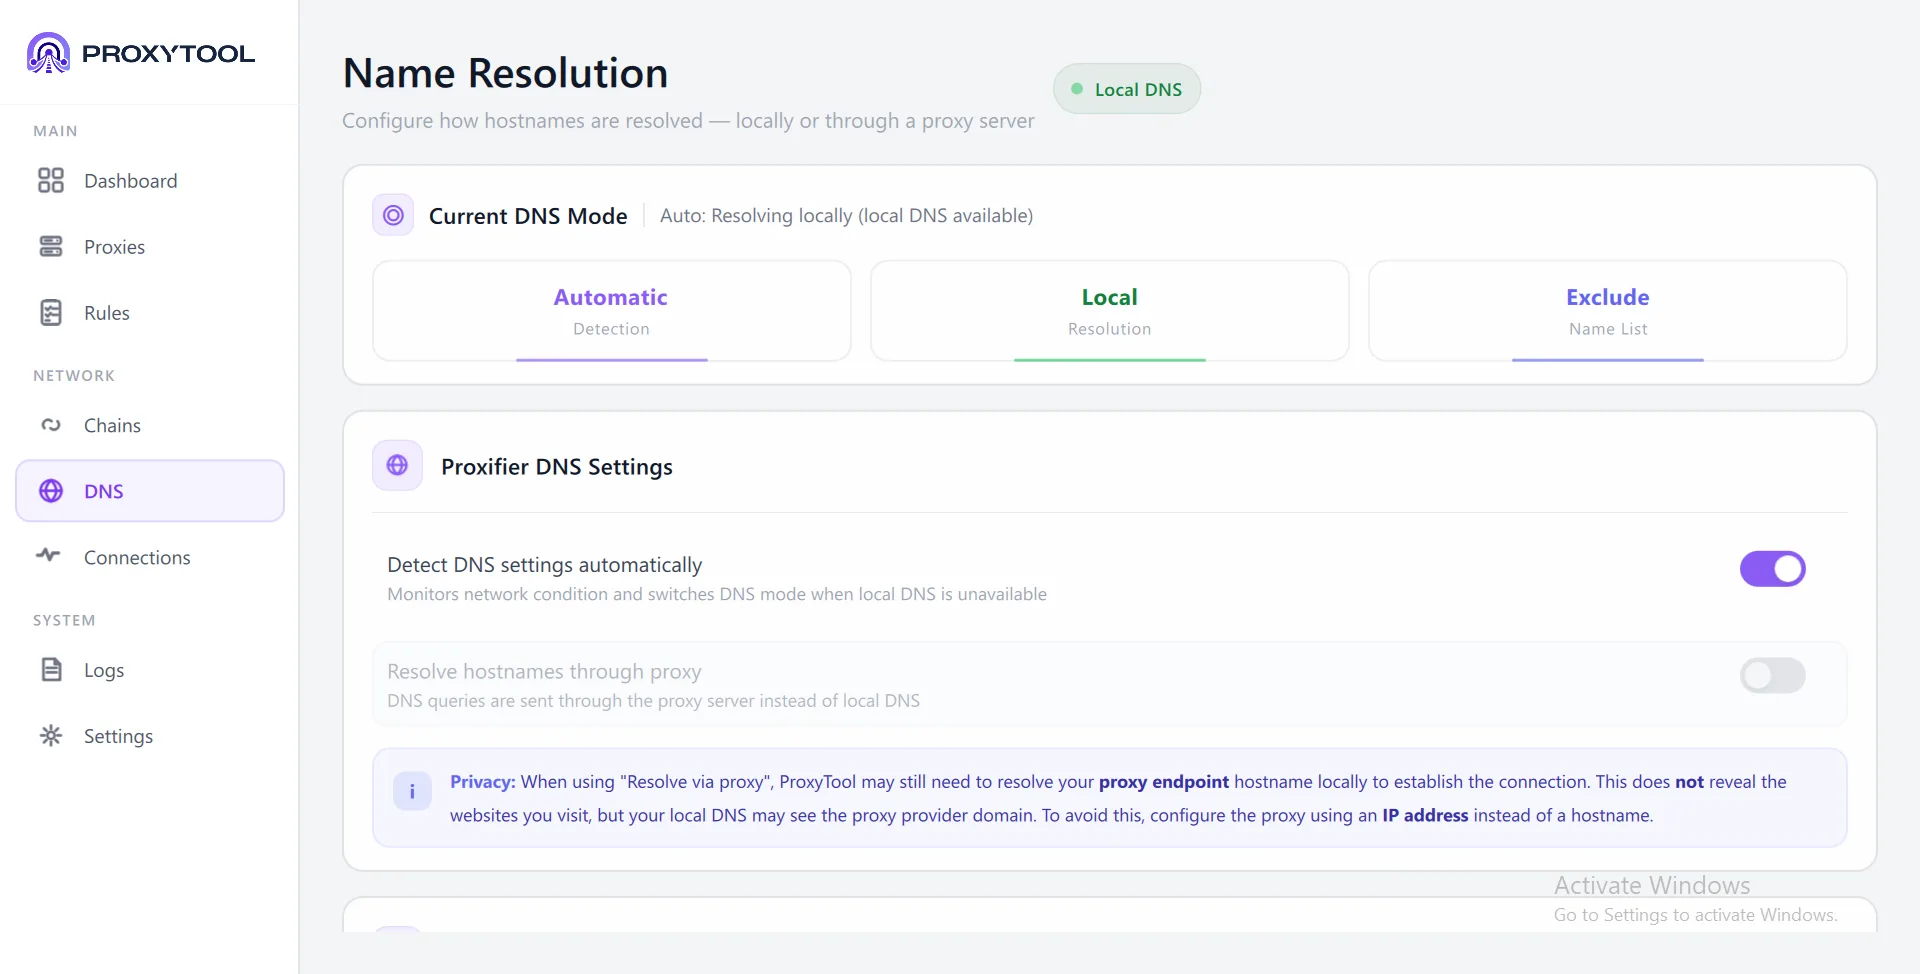Click the Logs document icon
Image resolution: width=1920 pixels, height=974 pixels.
51,669
